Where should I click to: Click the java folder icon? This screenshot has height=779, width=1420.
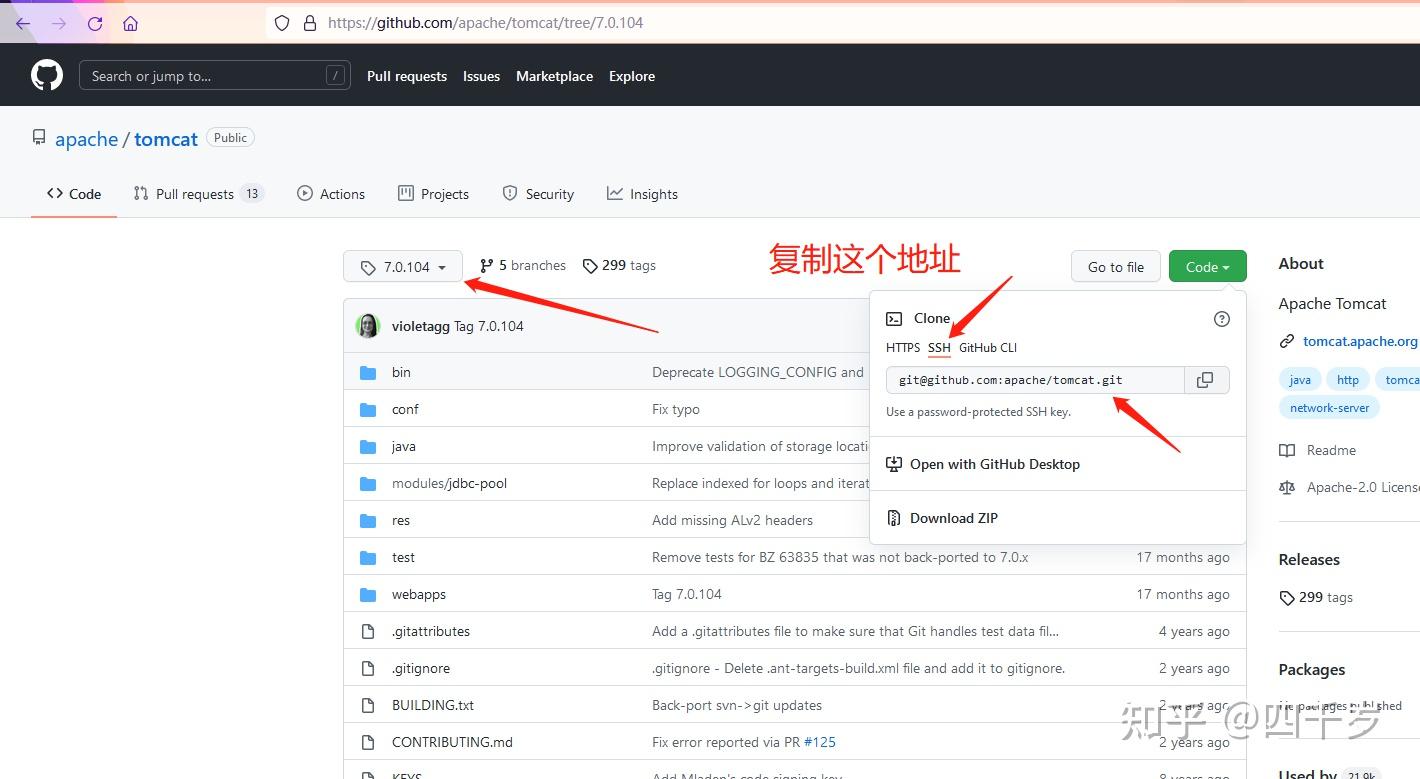tap(369, 447)
